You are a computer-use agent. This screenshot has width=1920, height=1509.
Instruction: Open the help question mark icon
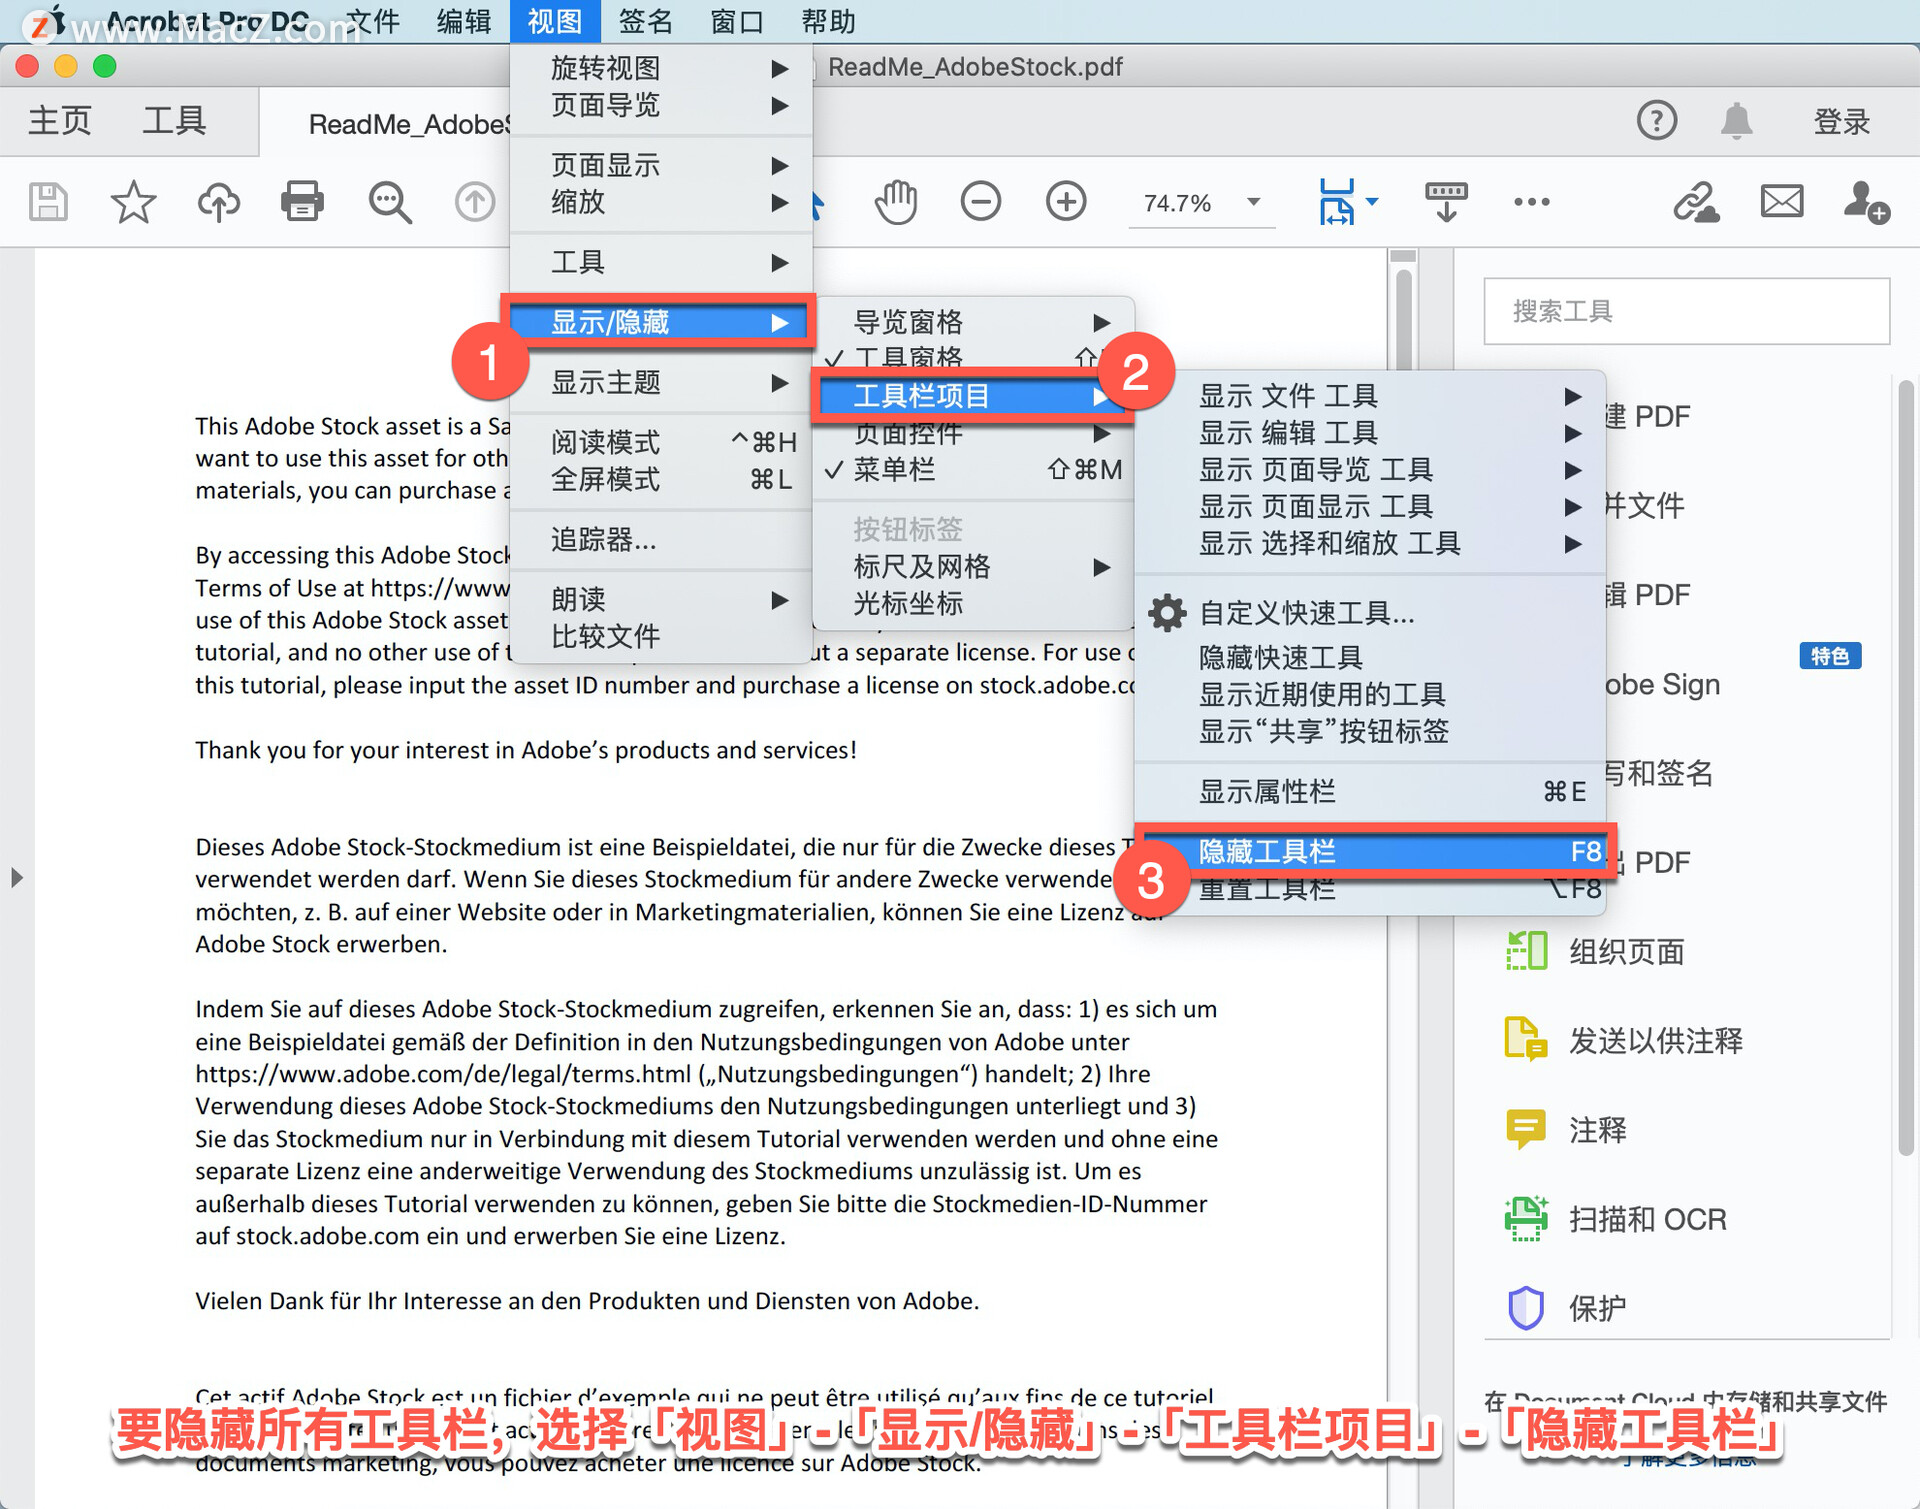1656,121
